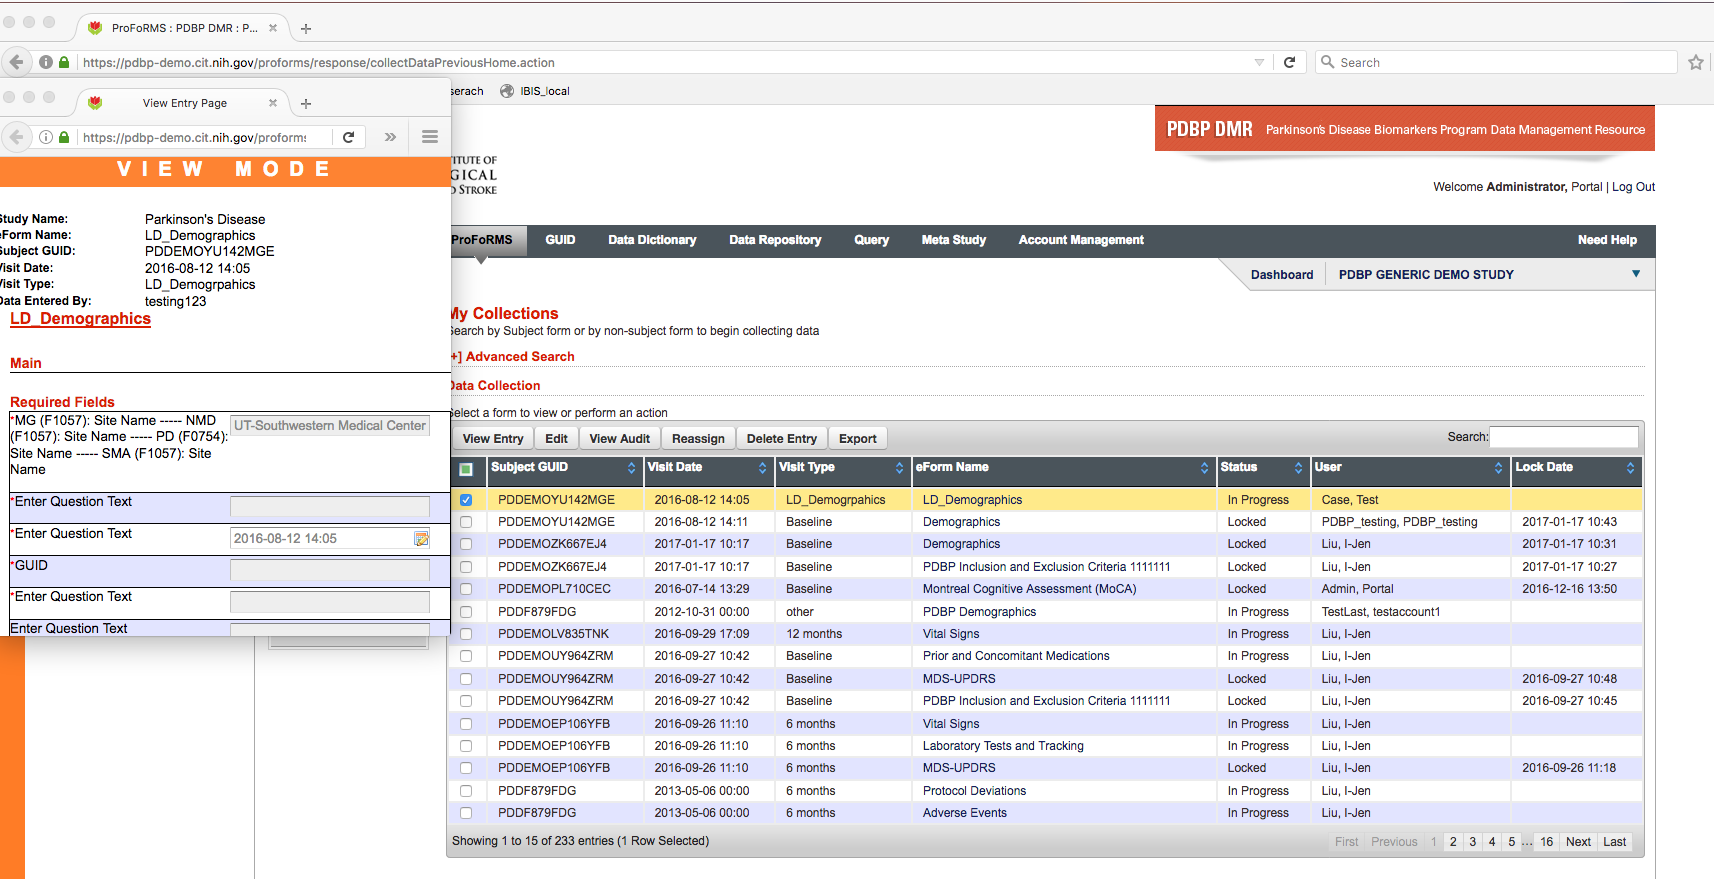Go to page 16 of entries
Screen dimensions: 1714x879
point(1547,842)
